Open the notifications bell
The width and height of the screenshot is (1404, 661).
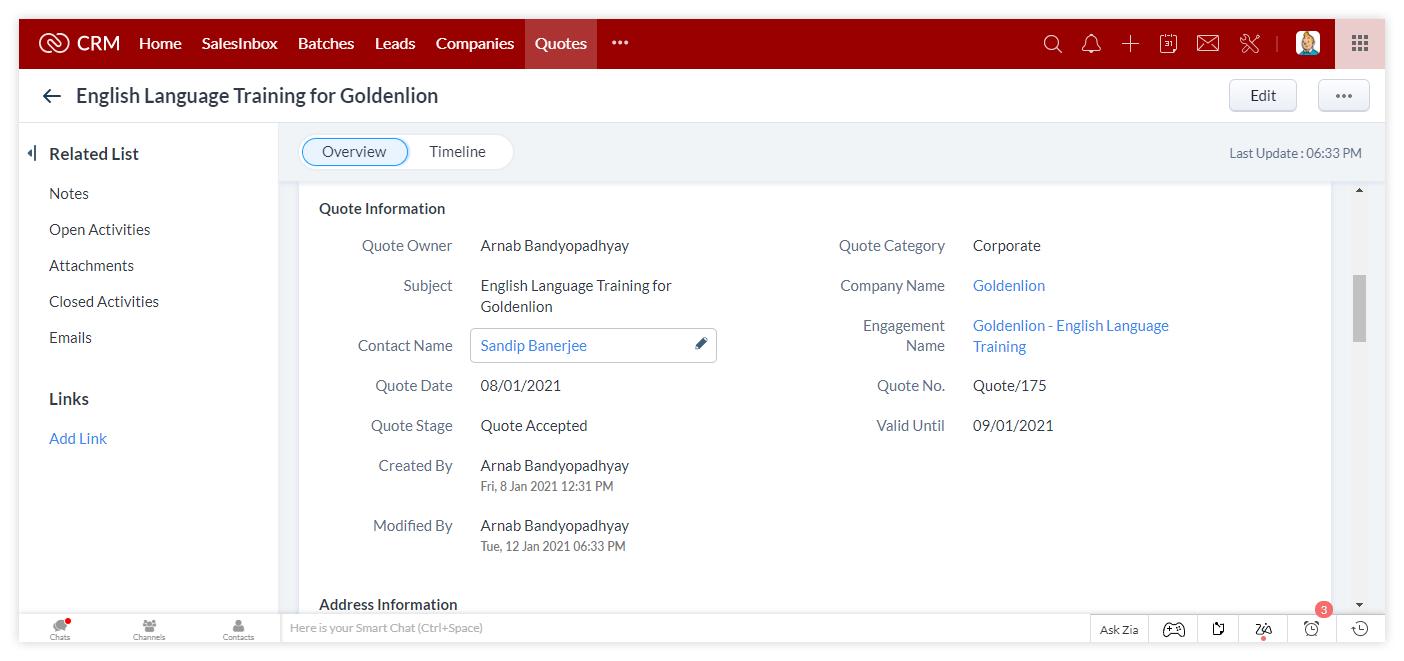[x=1091, y=44]
